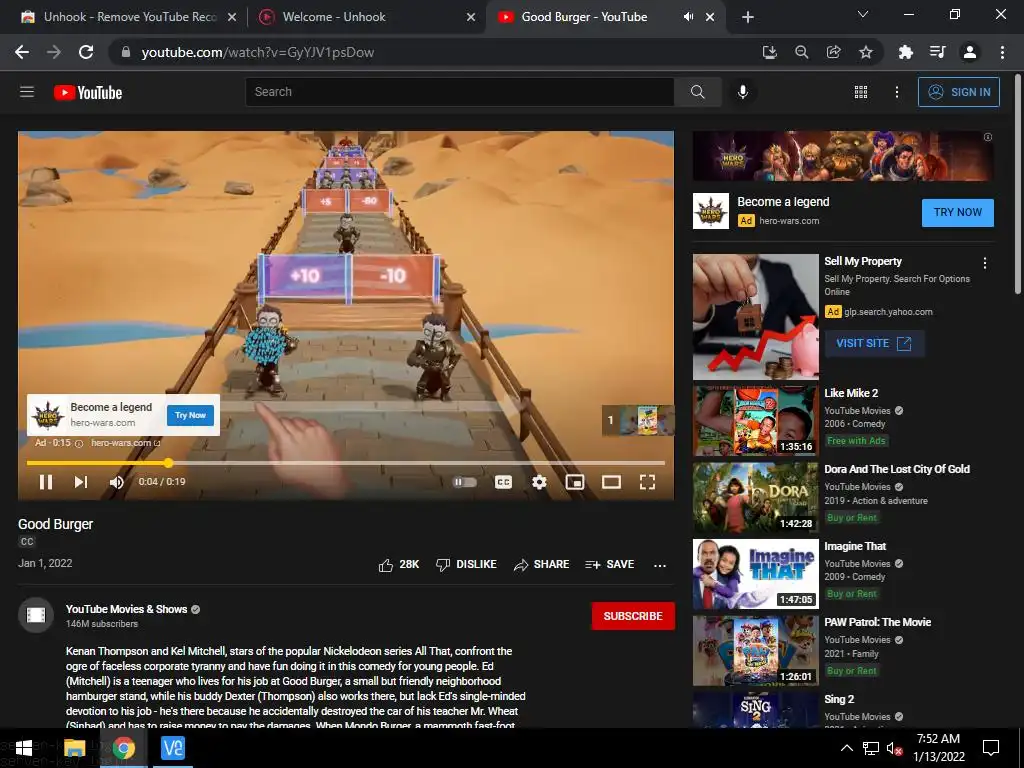
Task: Focus the YouTube search field
Action: click(460, 92)
